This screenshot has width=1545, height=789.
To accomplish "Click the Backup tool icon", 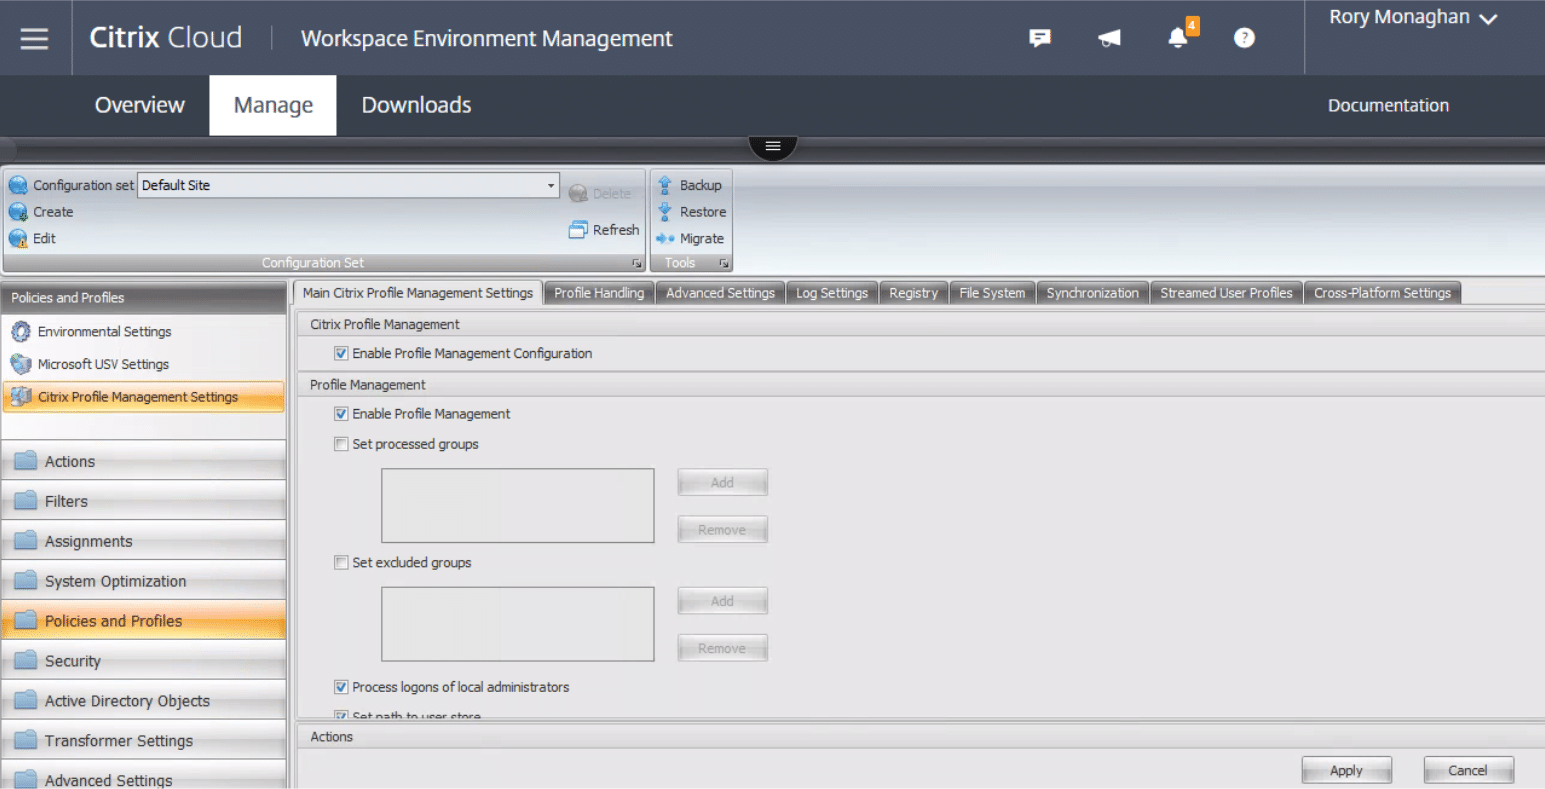I will tap(665, 185).
